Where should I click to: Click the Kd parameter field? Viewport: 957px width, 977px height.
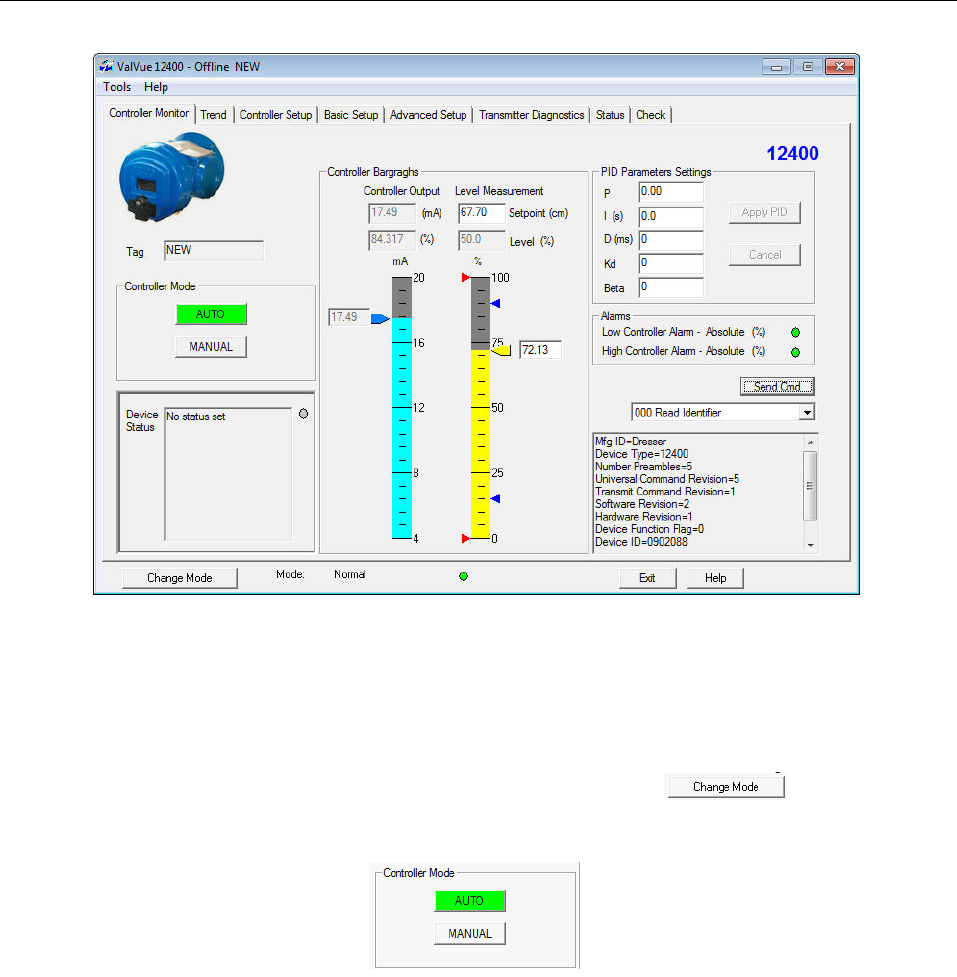(x=671, y=264)
